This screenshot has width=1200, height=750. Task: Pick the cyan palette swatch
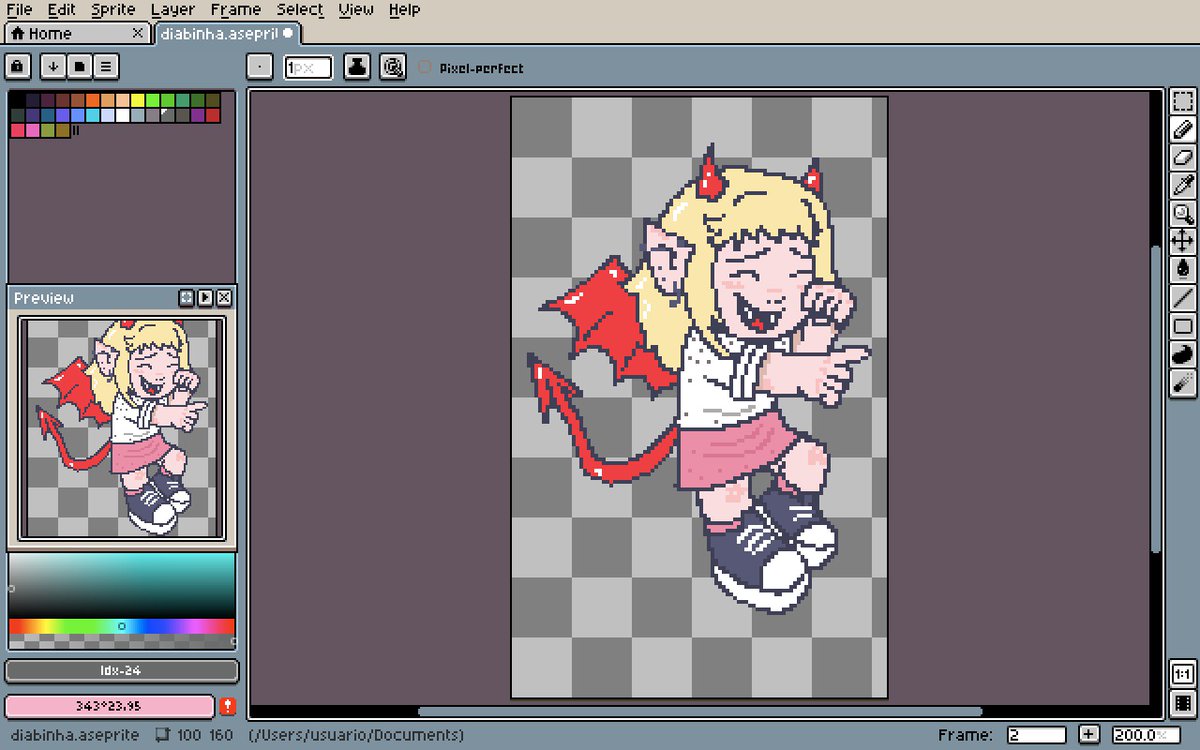click(93, 115)
